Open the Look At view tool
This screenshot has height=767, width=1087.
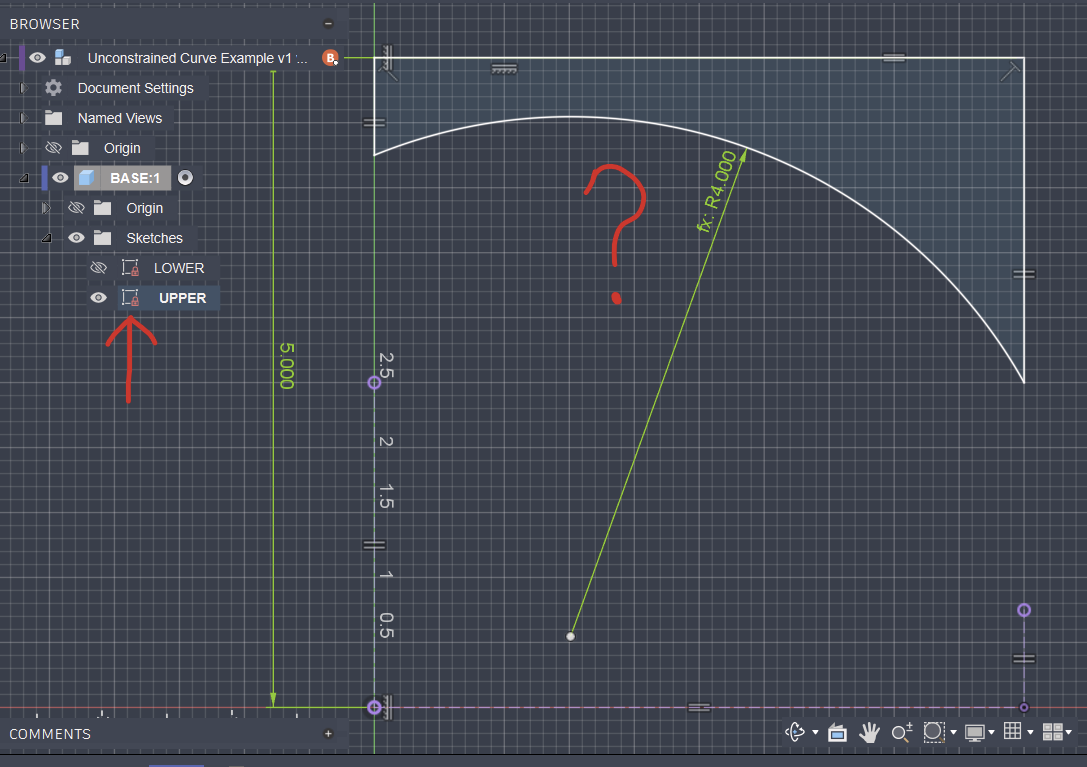coord(837,732)
